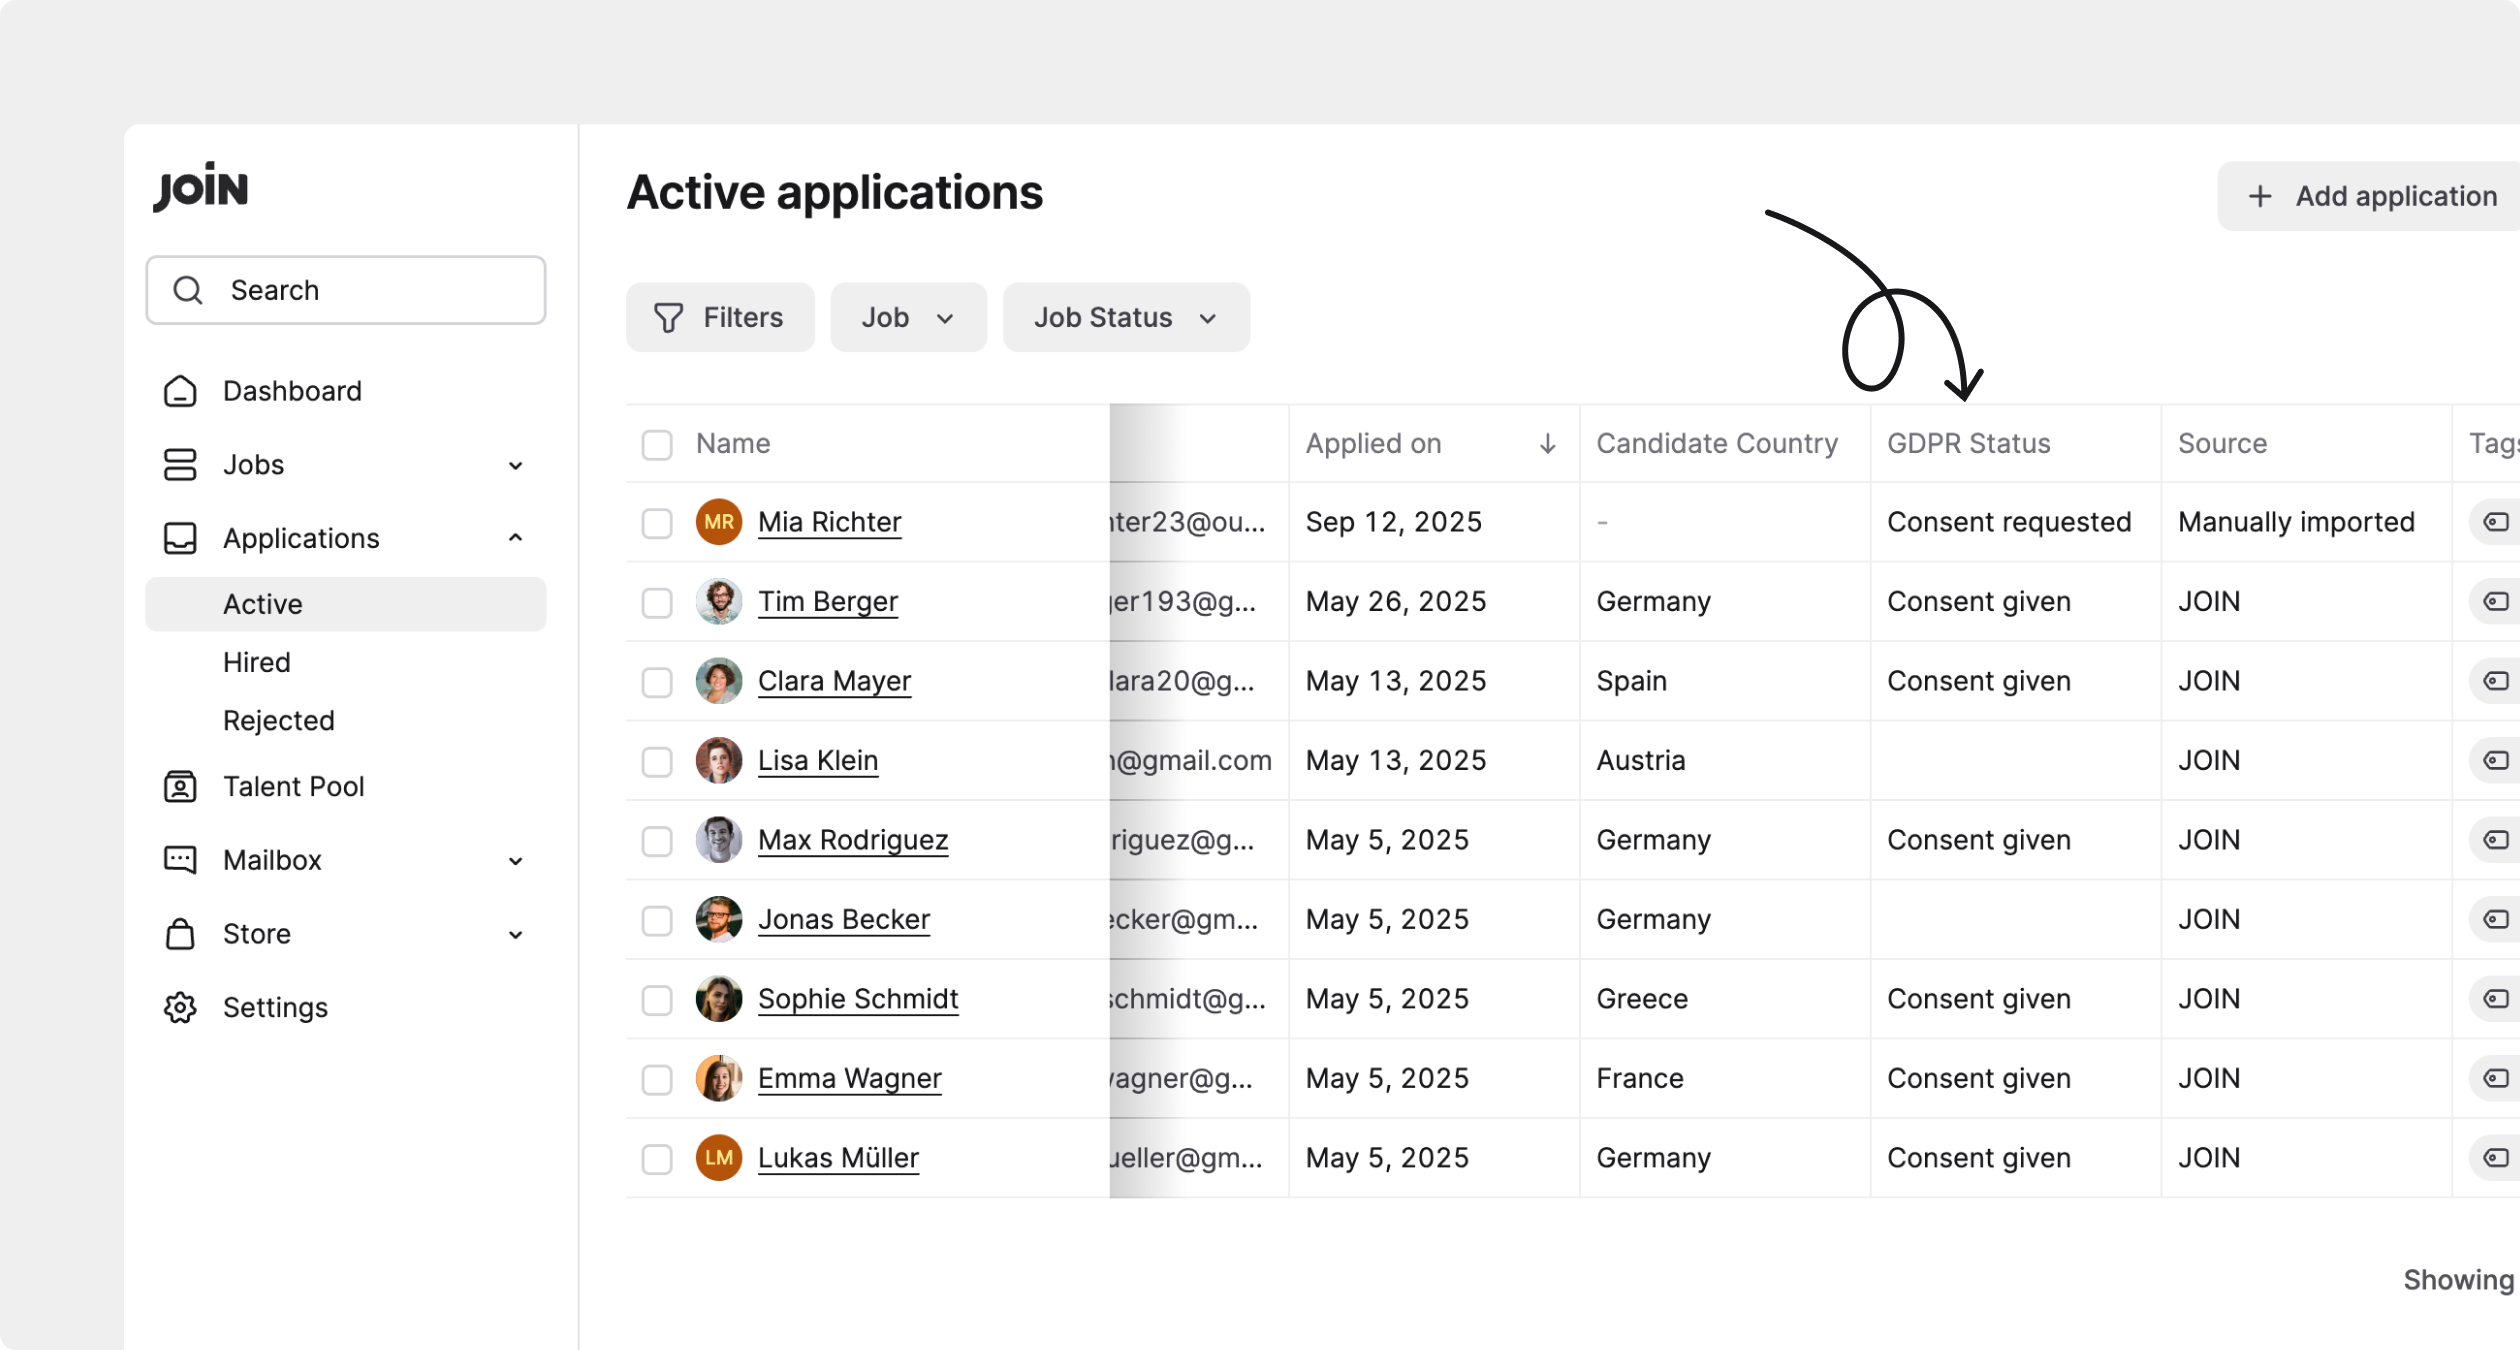Check the box next to Clara Mayer
2520x1350 pixels.
pyautogui.click(x=657, y=682)
